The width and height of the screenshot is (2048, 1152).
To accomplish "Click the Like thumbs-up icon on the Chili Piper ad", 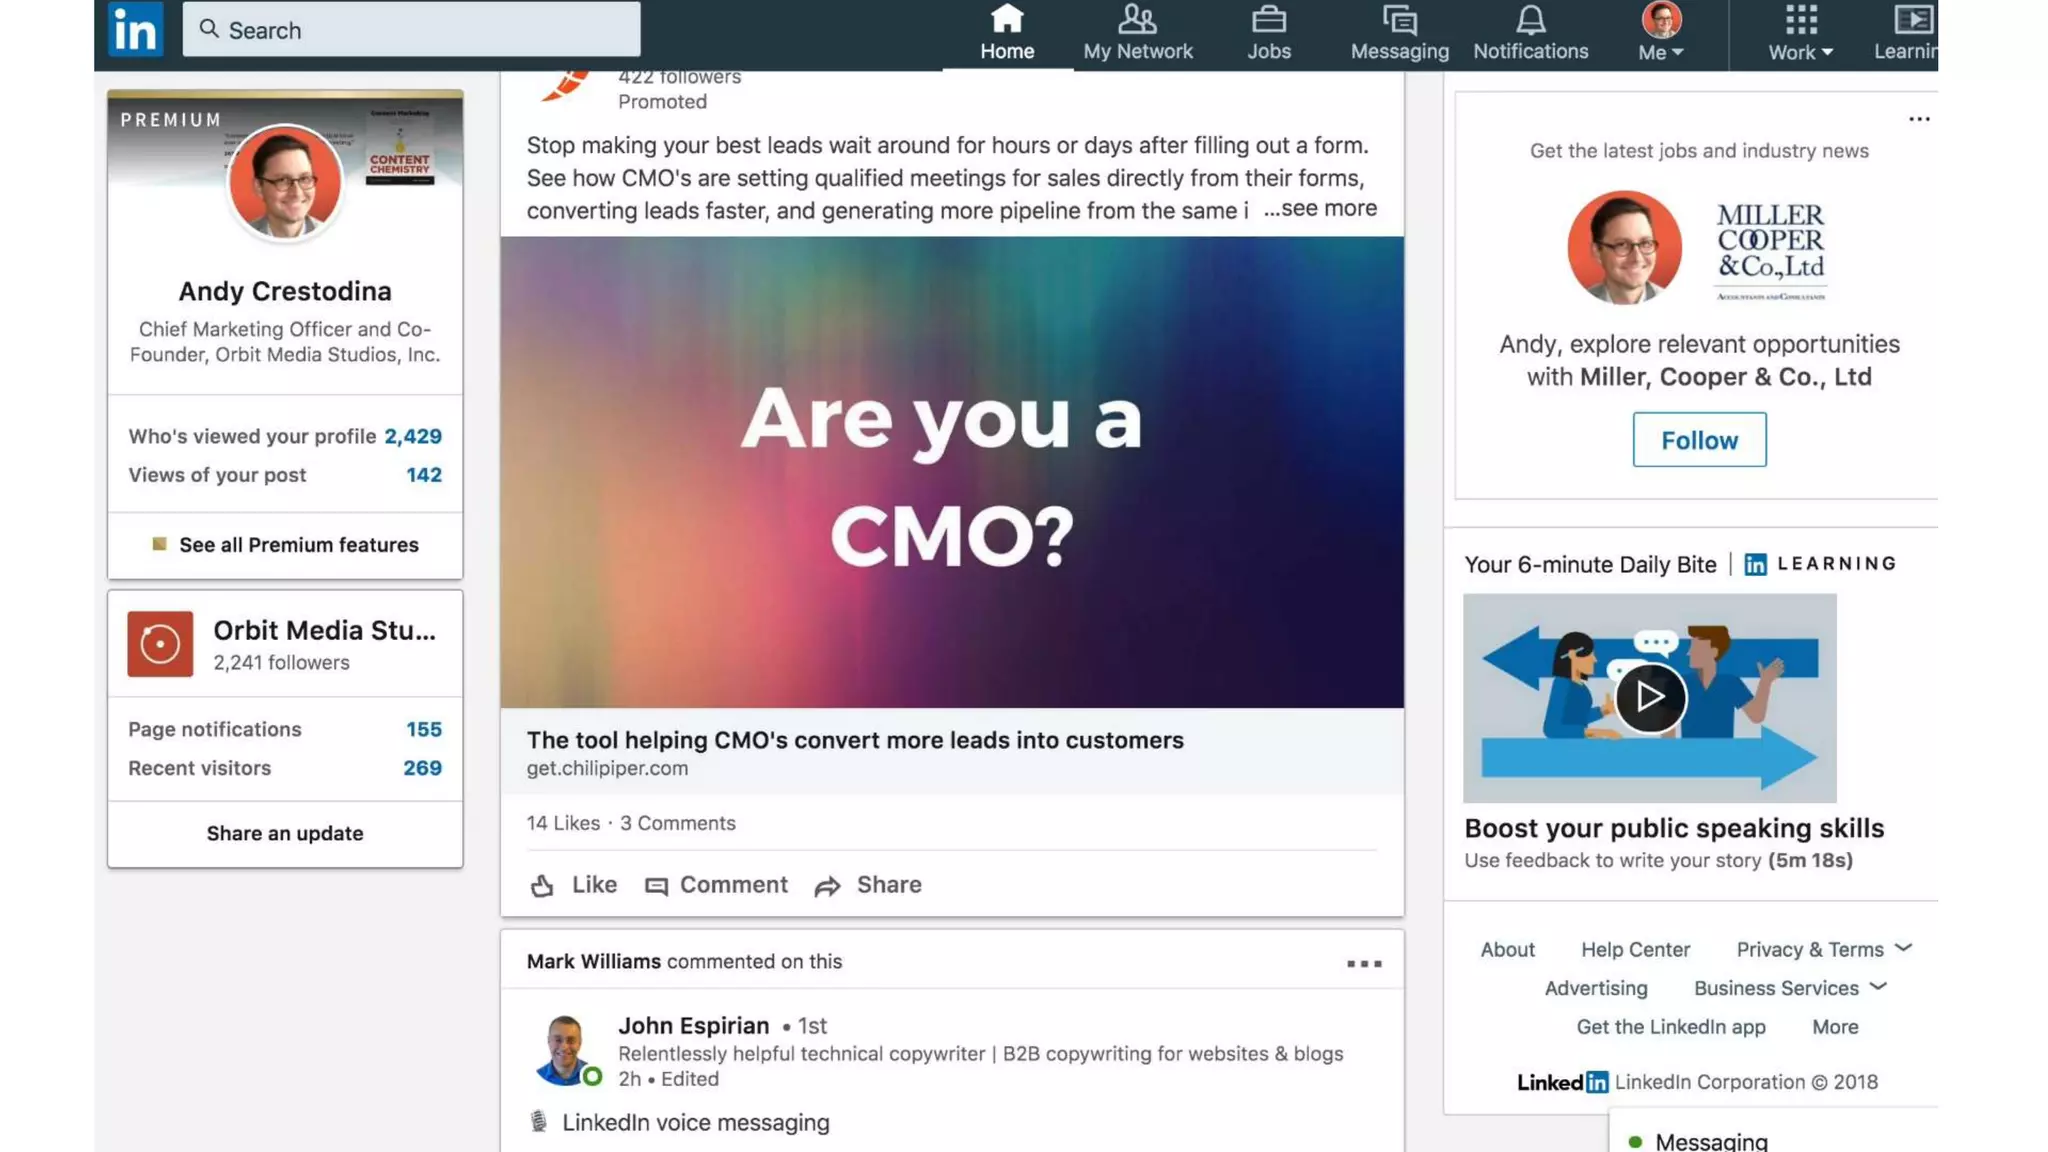I will pos(542,886).
